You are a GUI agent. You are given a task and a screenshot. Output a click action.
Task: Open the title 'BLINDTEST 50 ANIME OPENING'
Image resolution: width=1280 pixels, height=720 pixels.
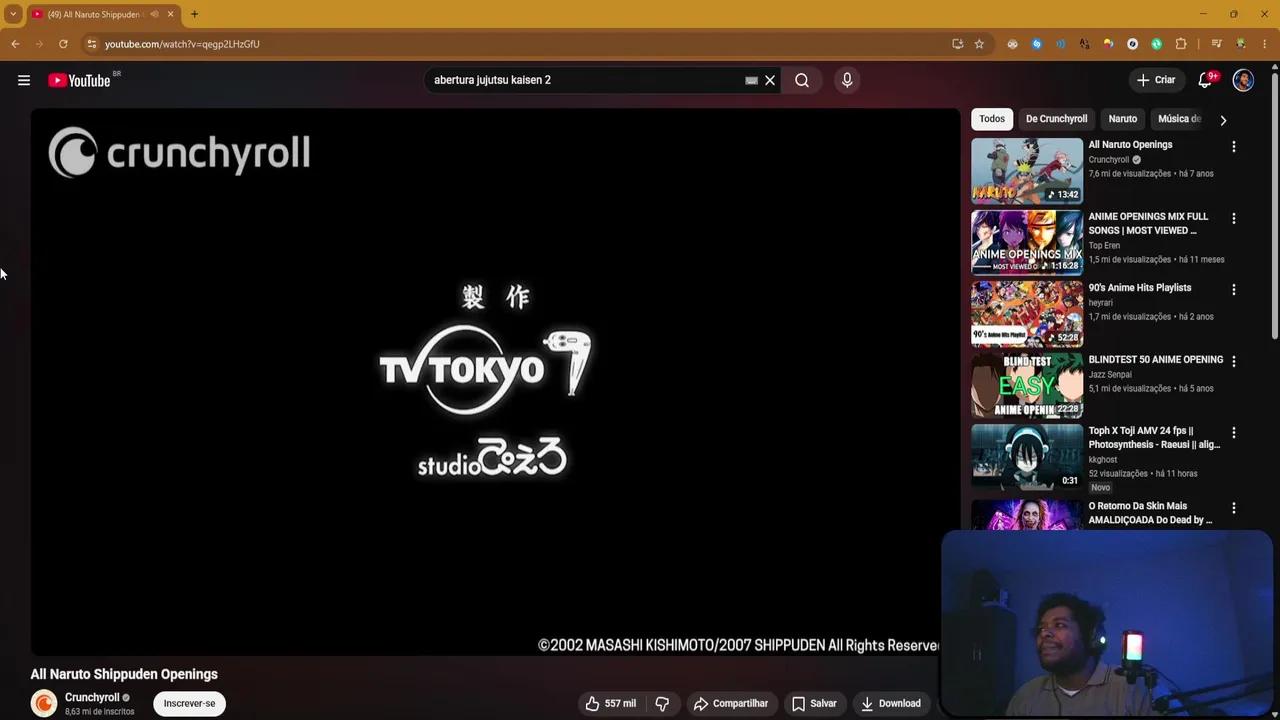1155,359
